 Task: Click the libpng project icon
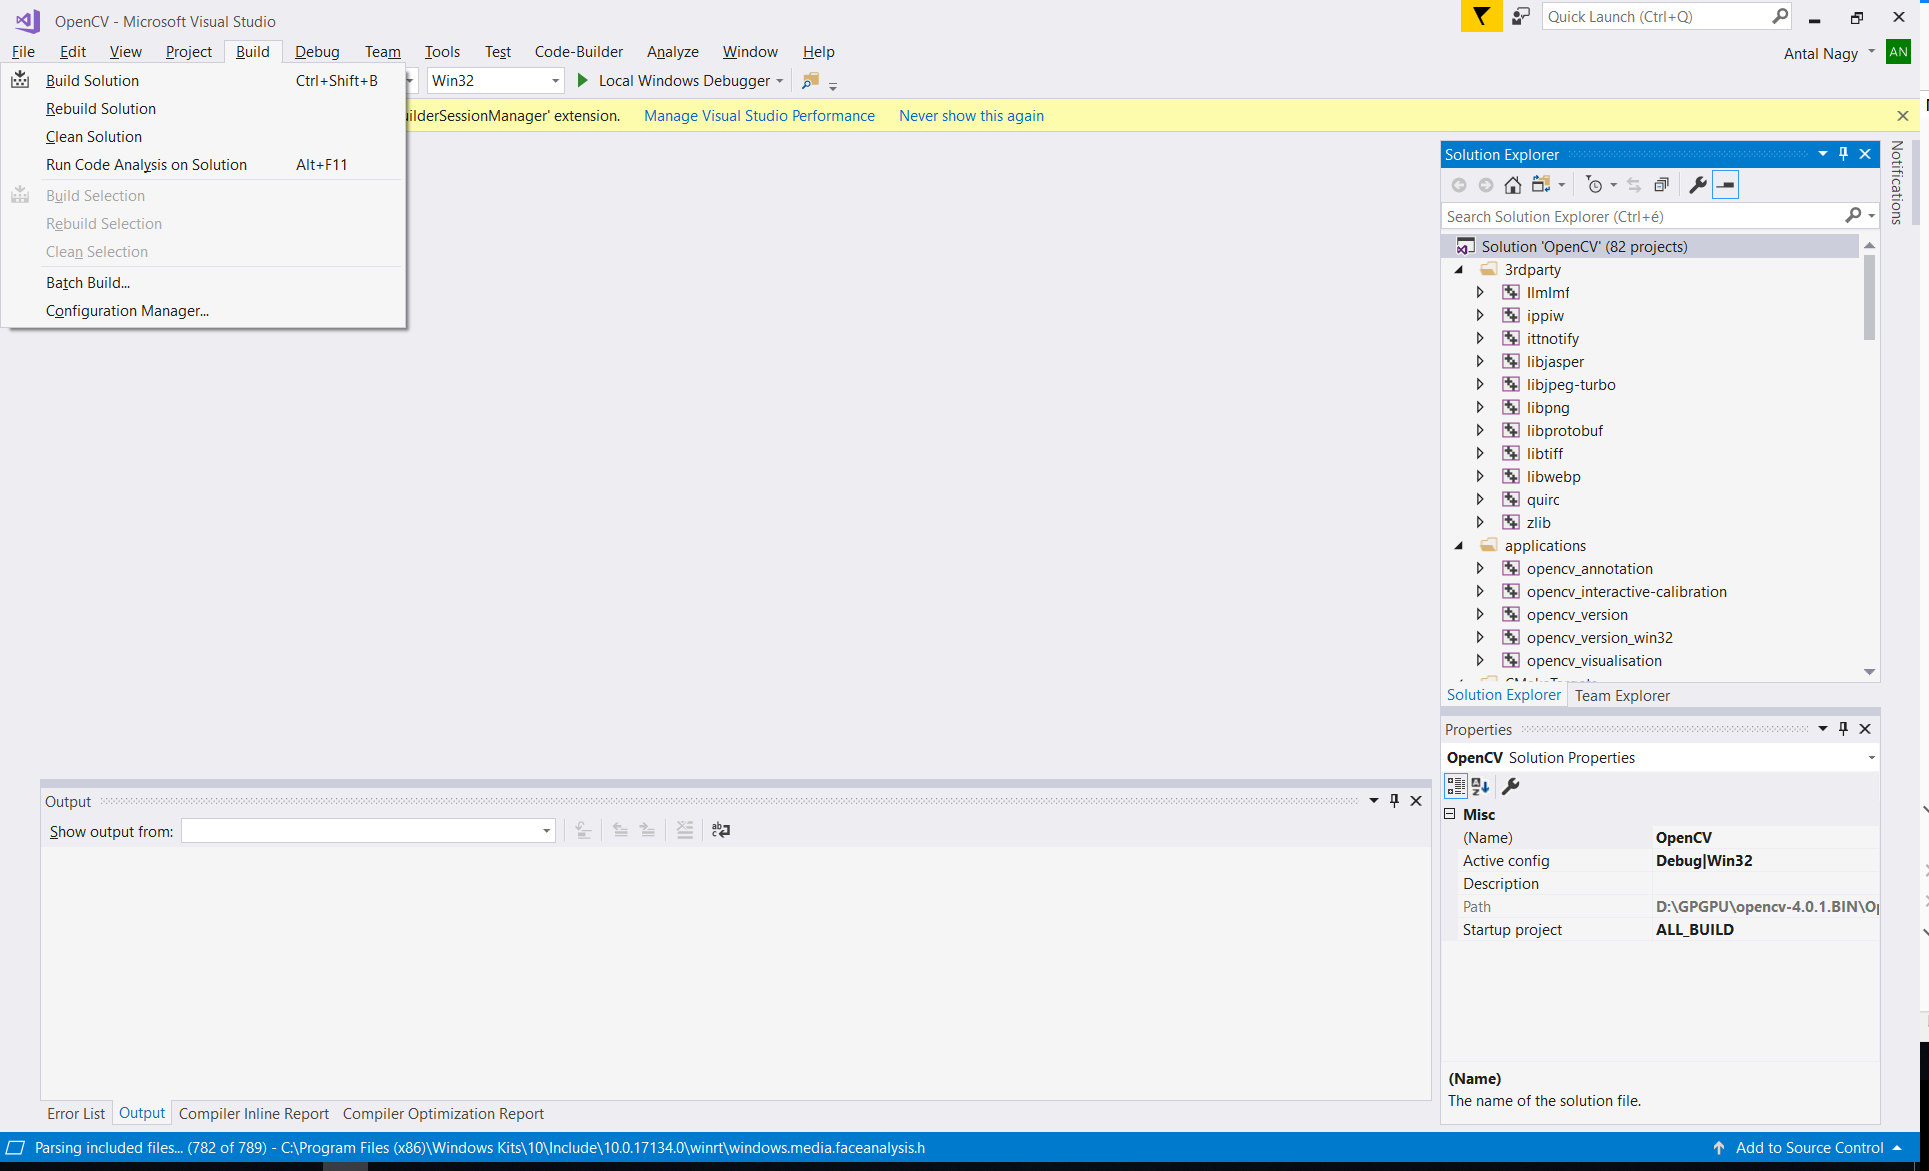point(1511,407)
